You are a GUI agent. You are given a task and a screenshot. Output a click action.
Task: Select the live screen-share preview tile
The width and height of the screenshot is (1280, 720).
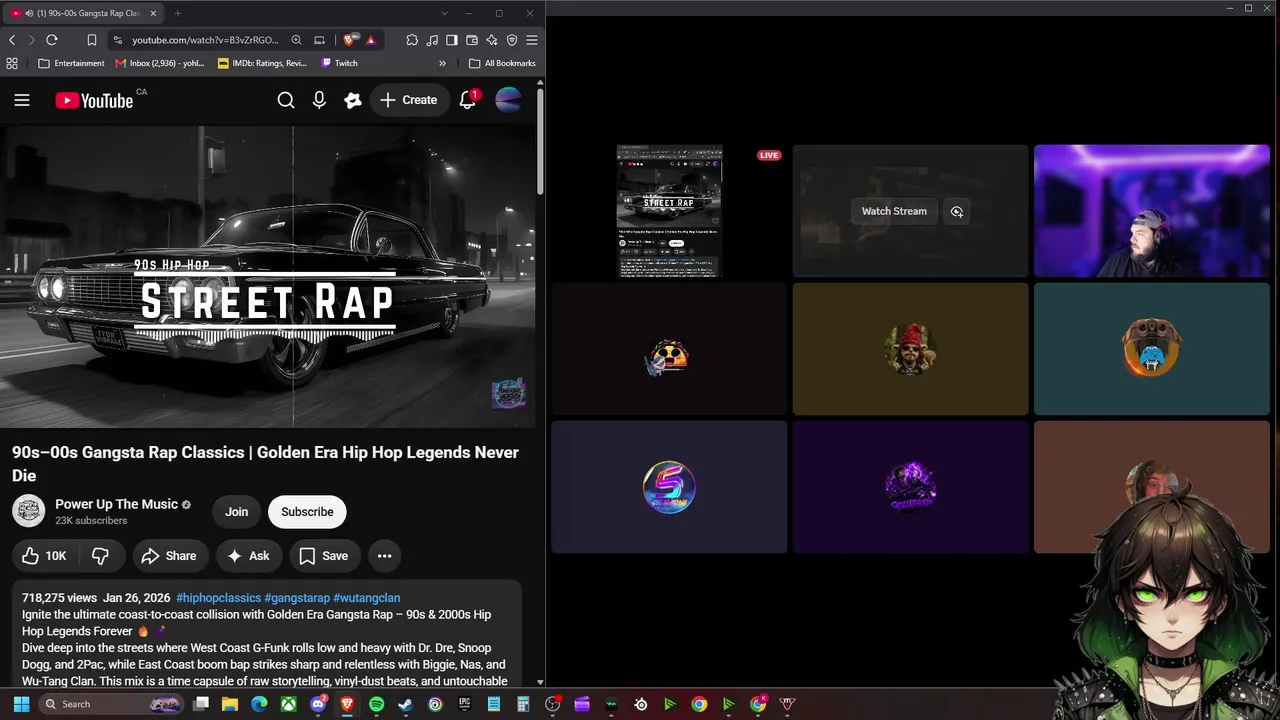669,211
